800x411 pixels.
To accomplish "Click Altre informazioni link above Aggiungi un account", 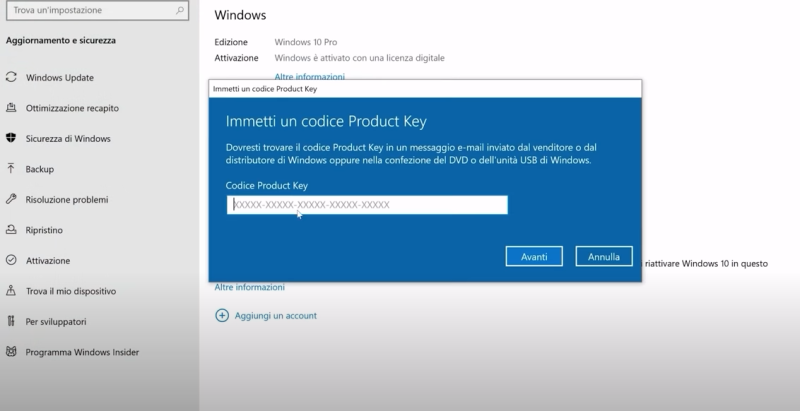I will (249, 287).
